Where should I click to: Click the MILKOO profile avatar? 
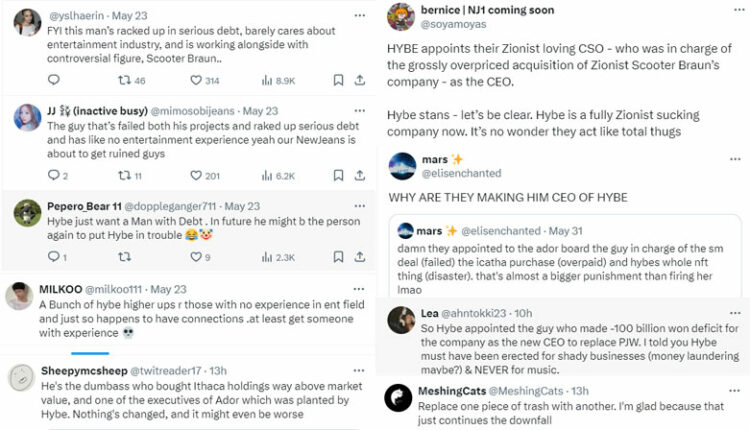point(20,297)
